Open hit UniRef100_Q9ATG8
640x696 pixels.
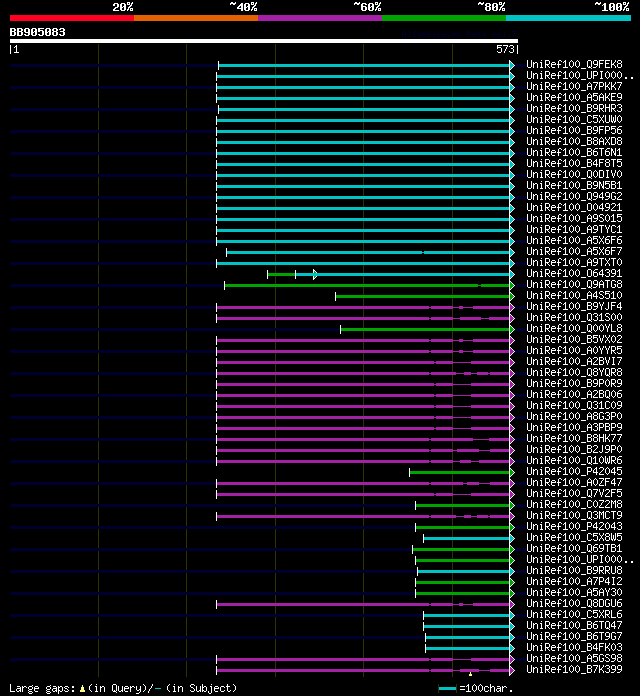coord(574,284)
